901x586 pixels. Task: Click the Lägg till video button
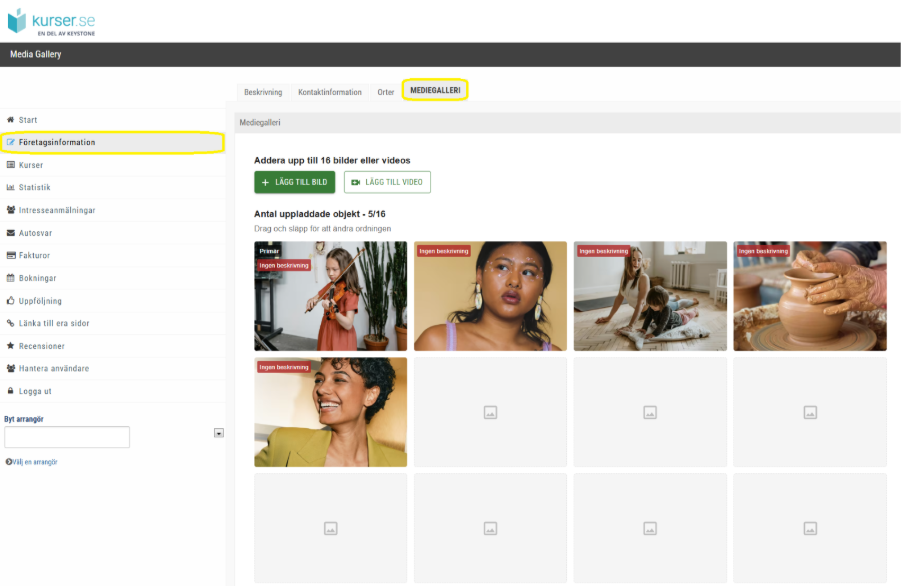pyautogui.click(x=387, y=182)
